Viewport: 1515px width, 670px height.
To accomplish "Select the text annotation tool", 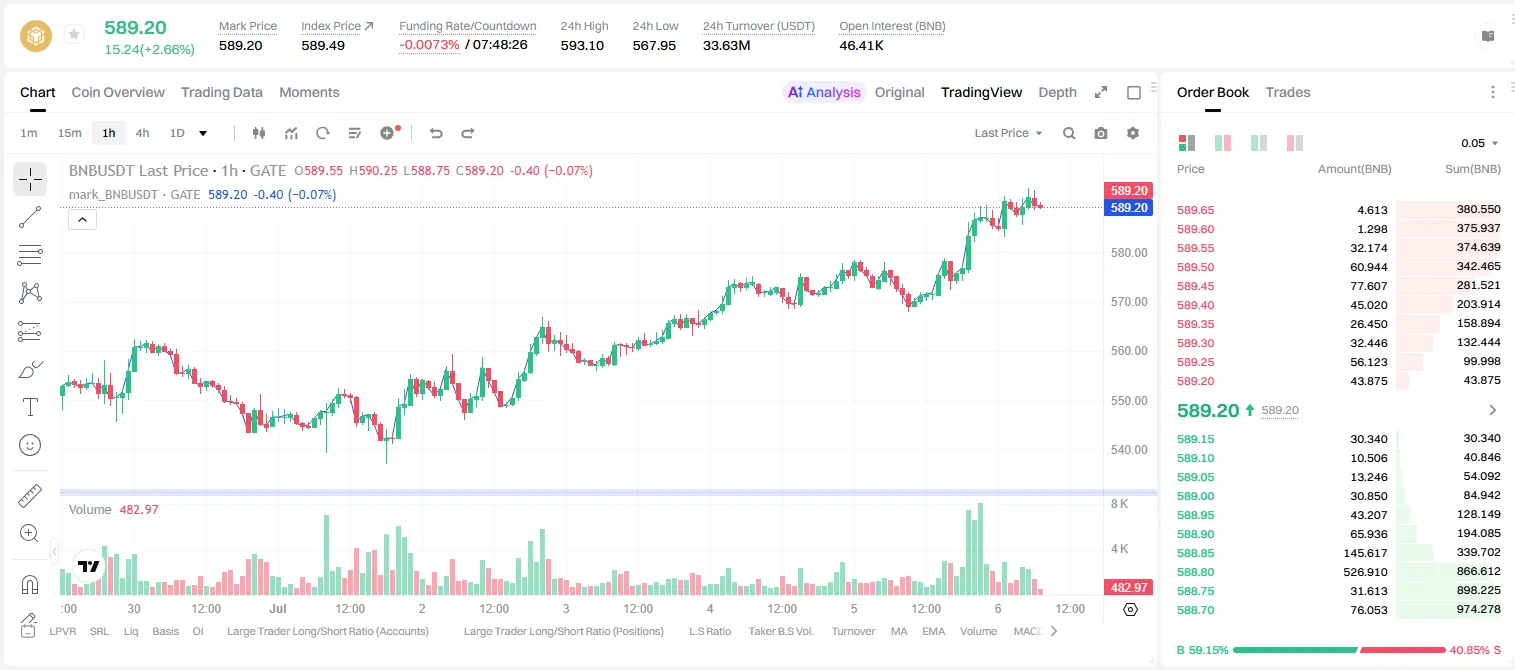I will [x=30, y=407].
